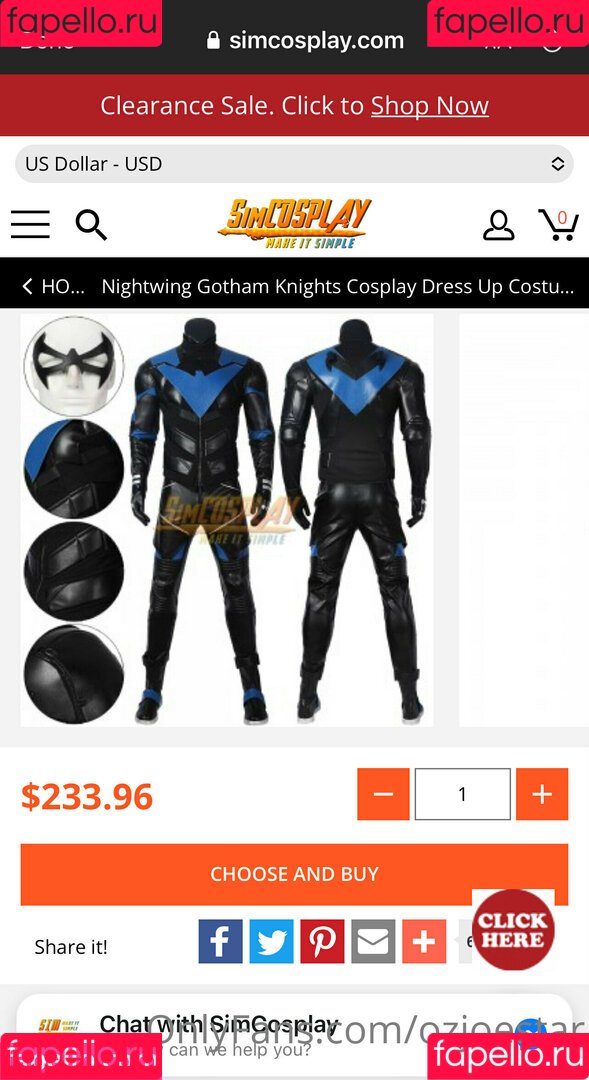Click the red Click Here badge

coord(513,930)
